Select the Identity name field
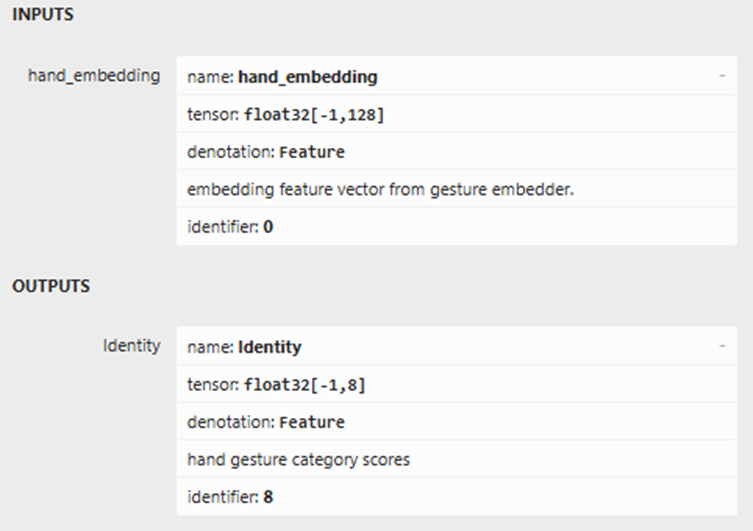Viewport: 753px width, 531px height. [457, 347]
